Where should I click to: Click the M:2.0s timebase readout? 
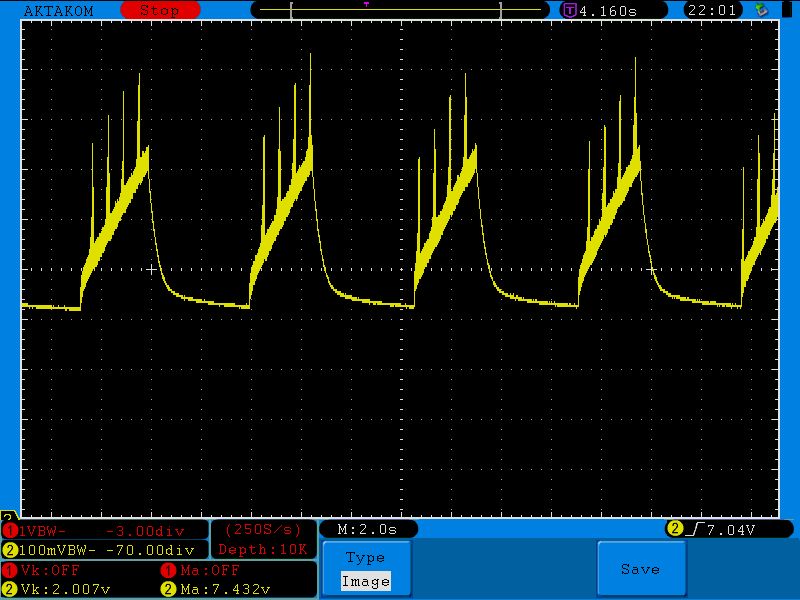pos(367,529)
